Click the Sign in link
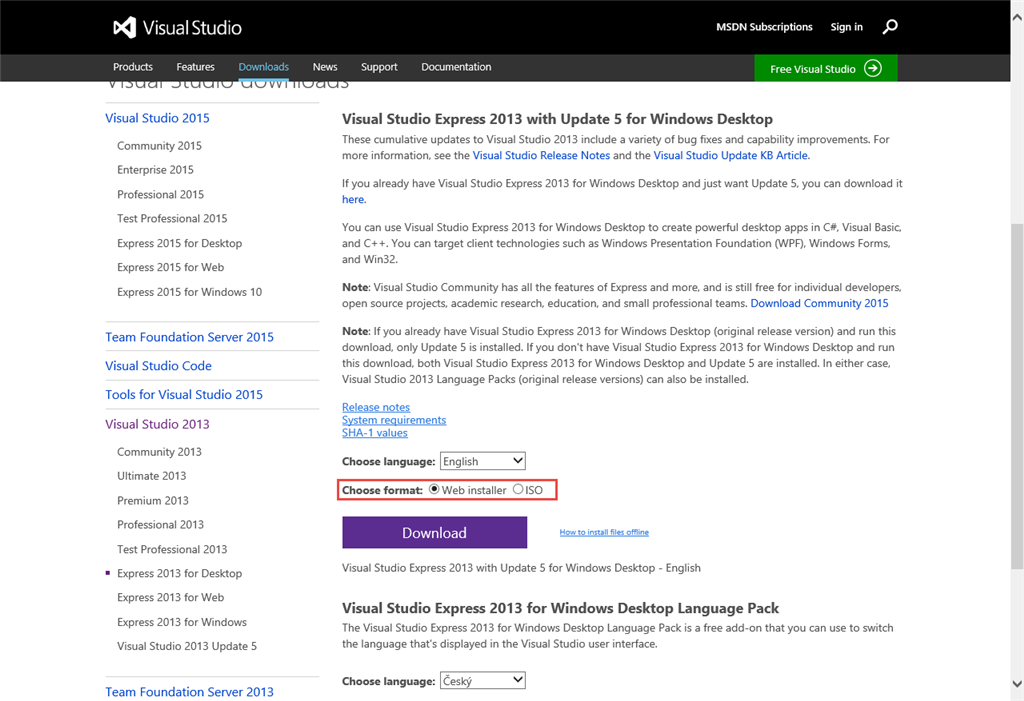This screenshot has width=1024, height=701. 846,27
